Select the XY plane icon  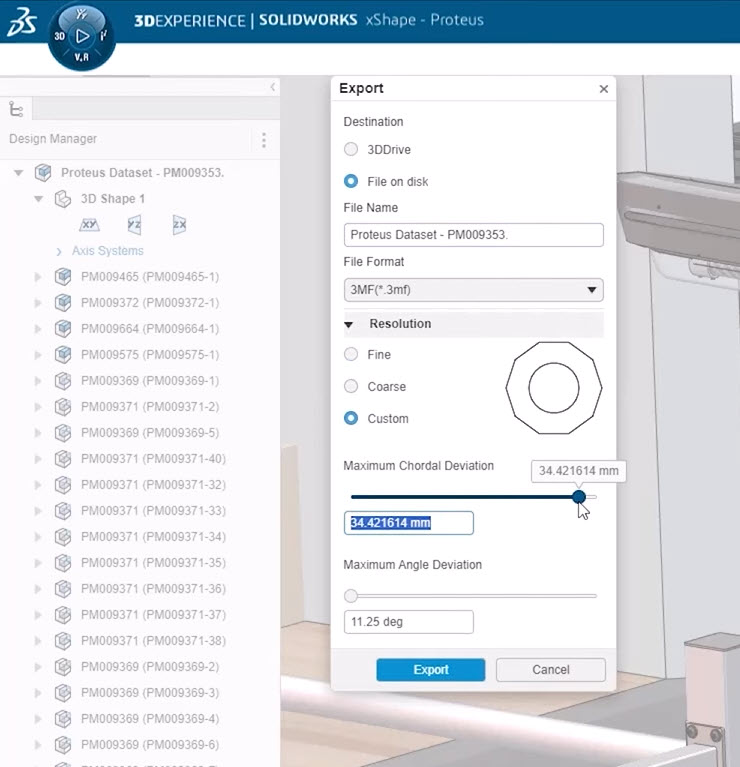pos(90,225)
